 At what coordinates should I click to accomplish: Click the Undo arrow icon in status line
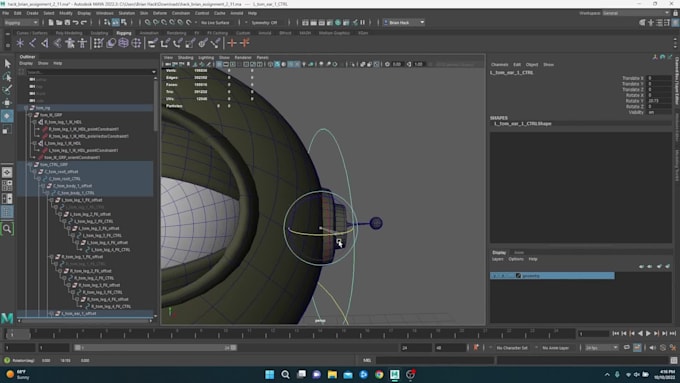[x=75, y=23]
